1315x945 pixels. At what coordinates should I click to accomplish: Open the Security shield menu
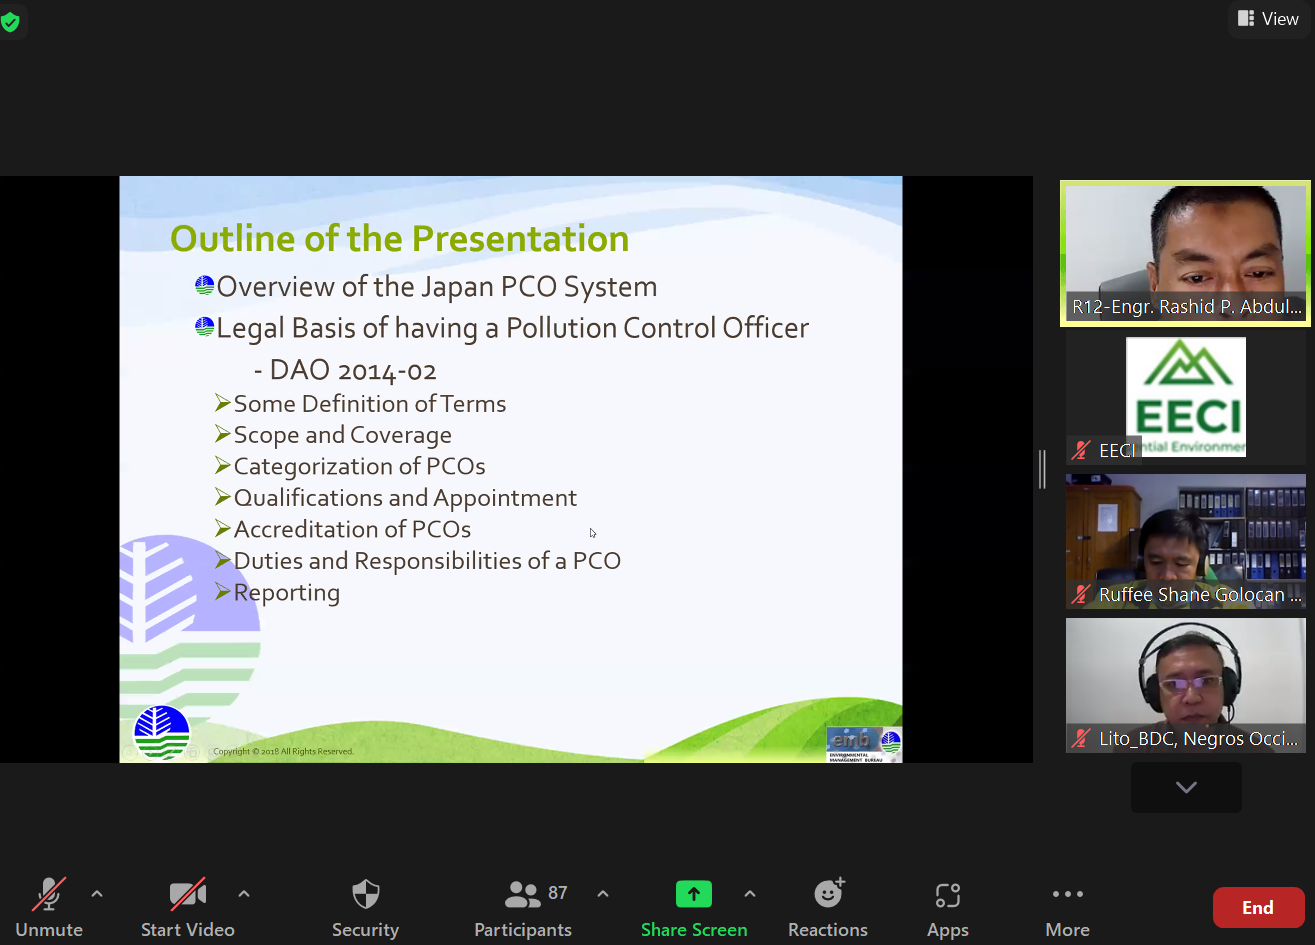[366, 907]
